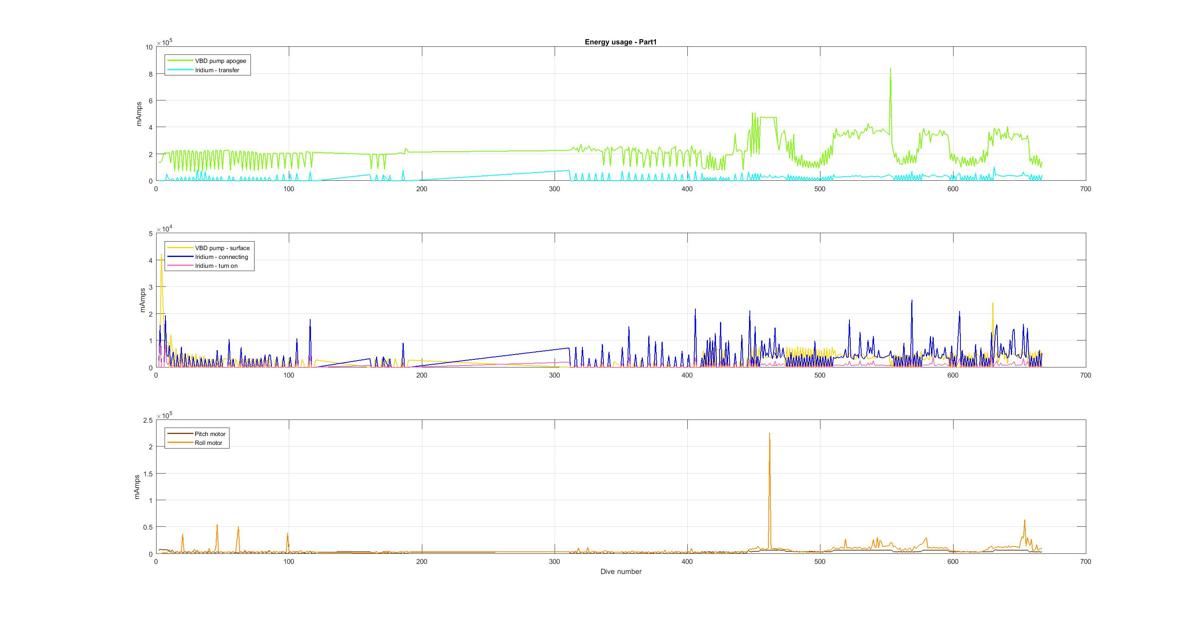Click the 'Pitch motor' legend entry

coord(212,433)
